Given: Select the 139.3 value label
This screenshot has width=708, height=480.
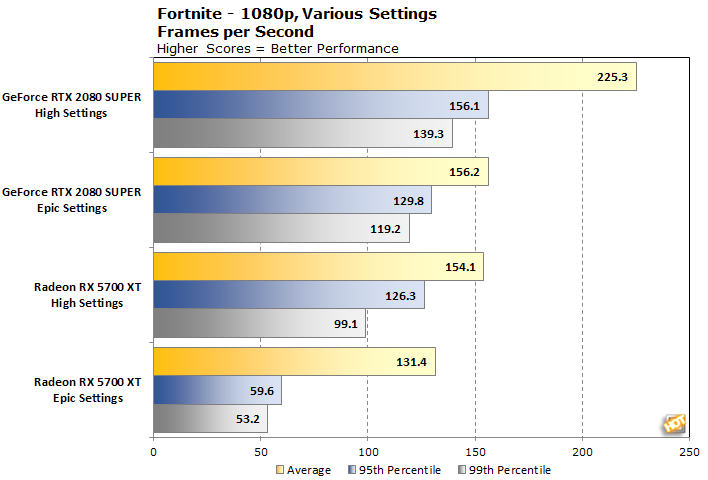Looking at the screenshot, I should pos(429,134).
